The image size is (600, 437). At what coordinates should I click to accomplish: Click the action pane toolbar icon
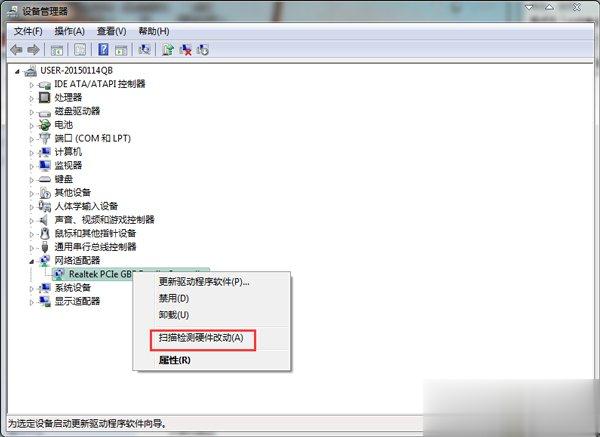tap(121, 50)
